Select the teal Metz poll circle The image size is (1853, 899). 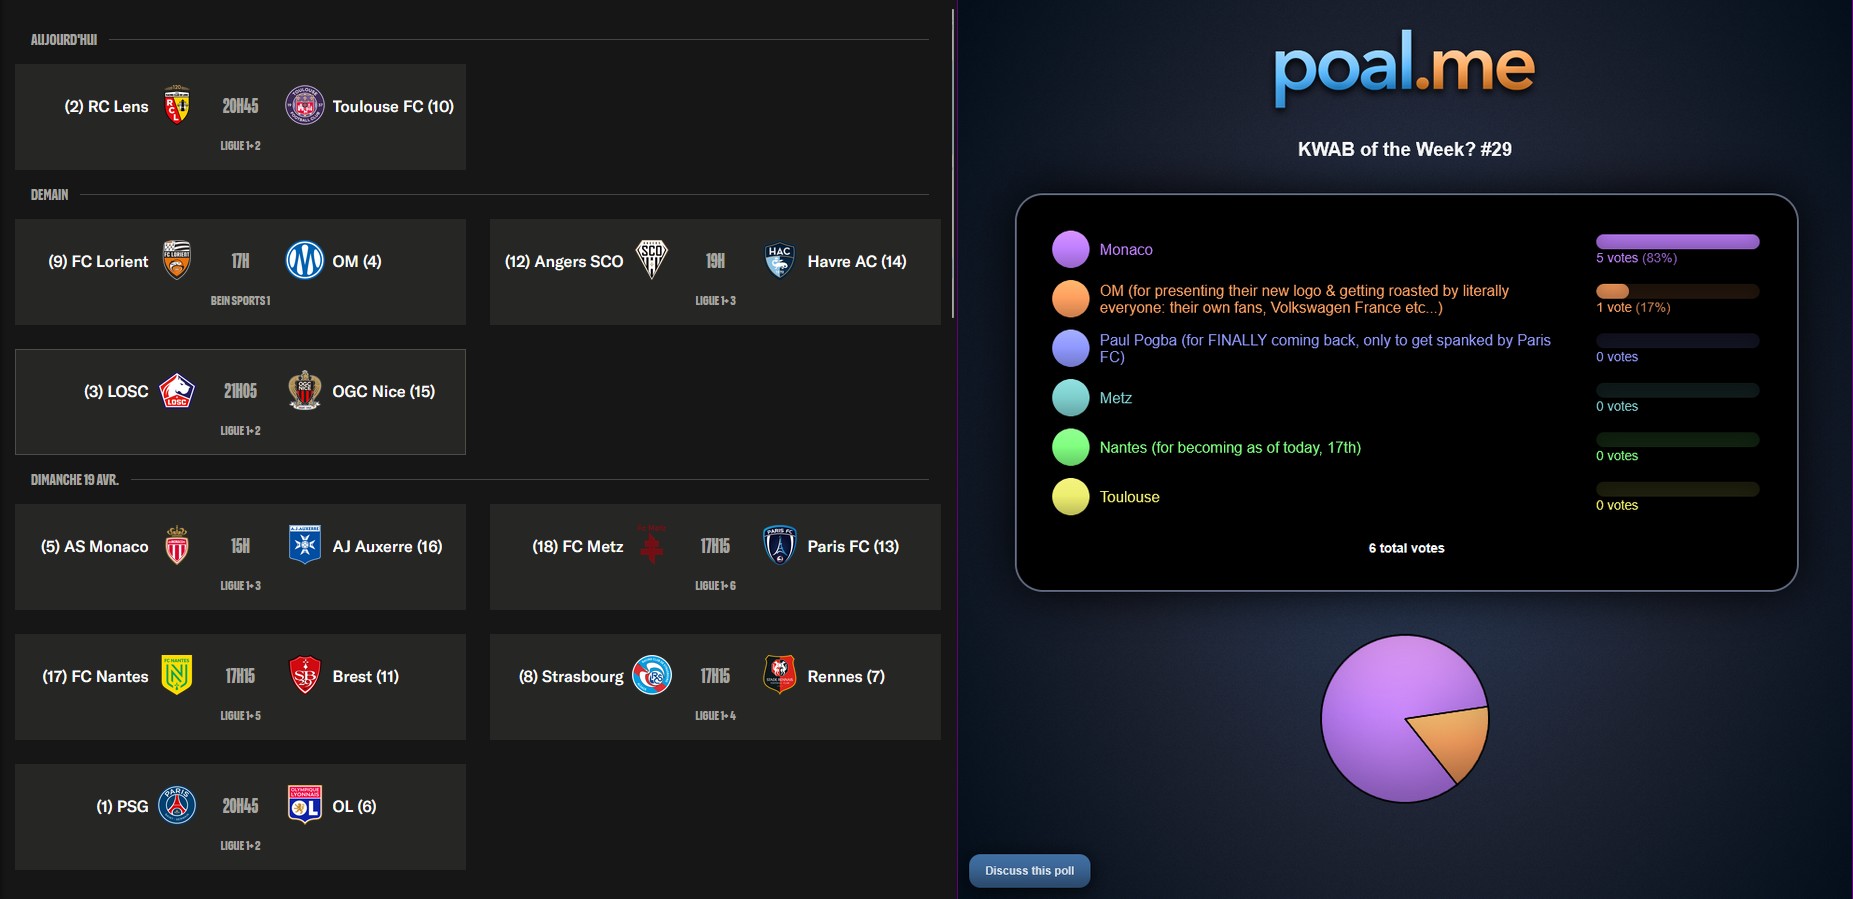[1070, 398]
